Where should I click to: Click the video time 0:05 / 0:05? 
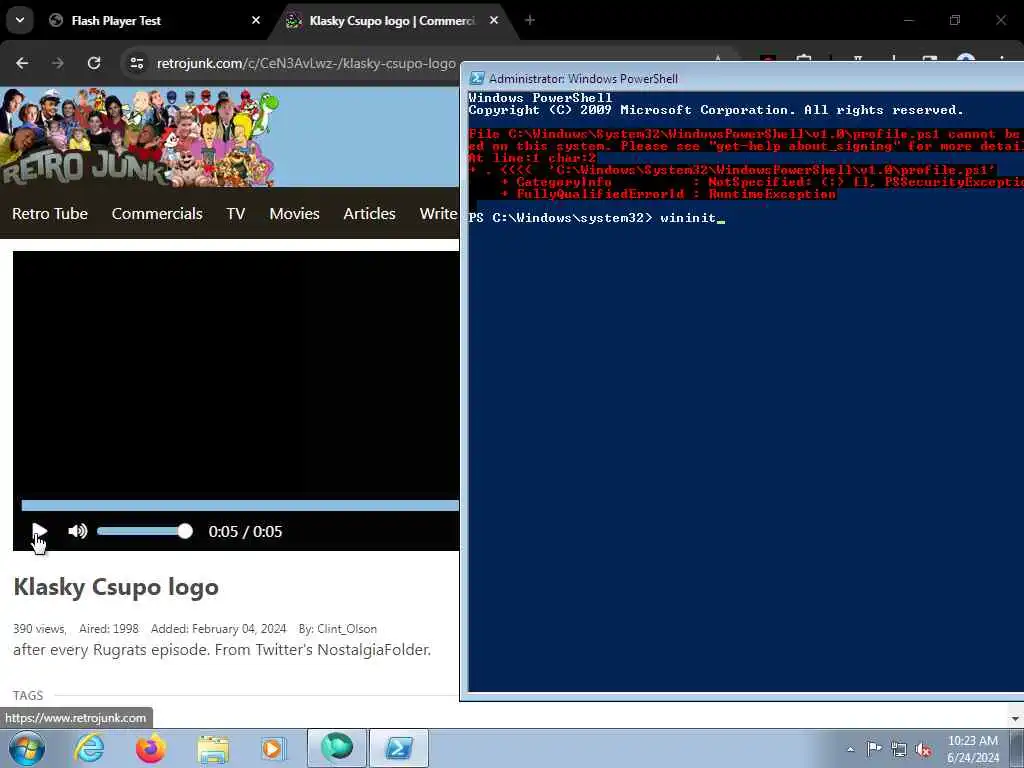(x=246, y=532)
